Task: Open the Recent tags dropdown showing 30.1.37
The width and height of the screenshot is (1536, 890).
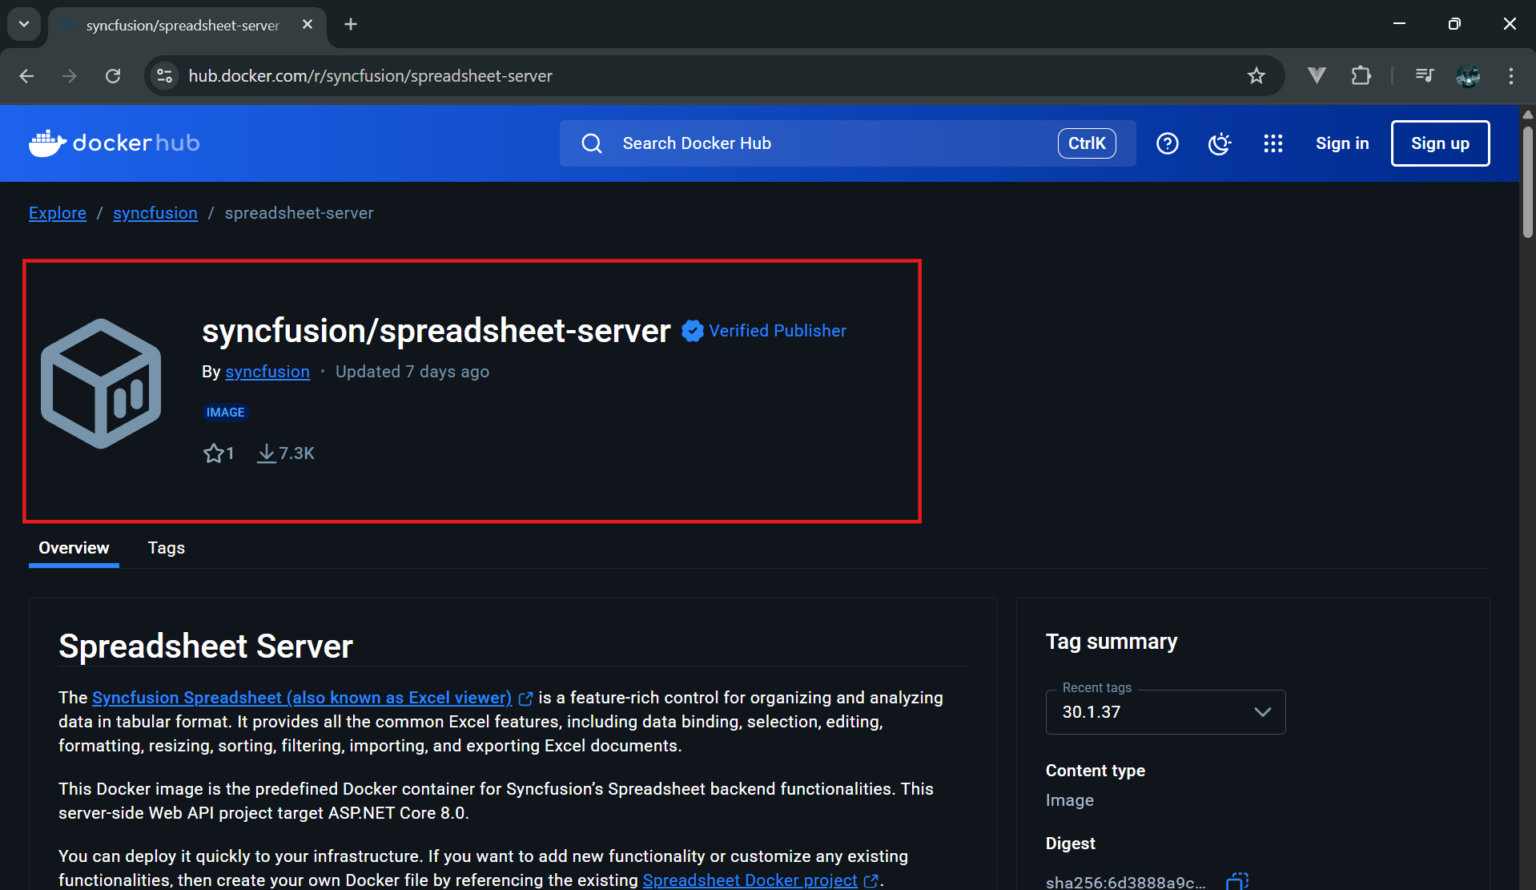Action: pyautogui.click(x=1261, y=711)
